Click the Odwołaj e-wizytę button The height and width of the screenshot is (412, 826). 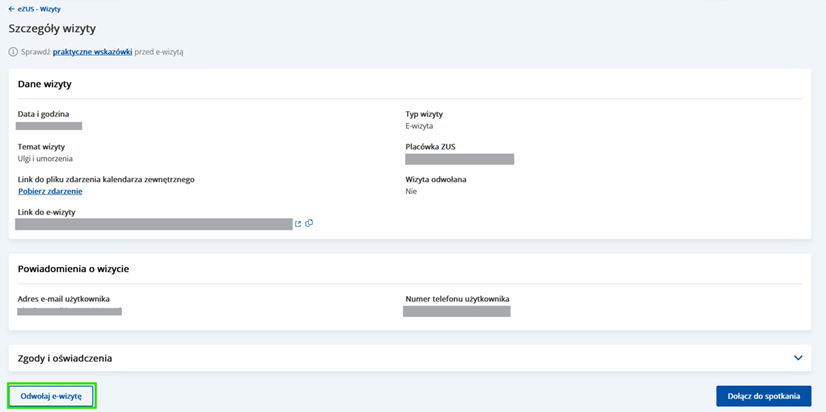[x=51, y=396]
